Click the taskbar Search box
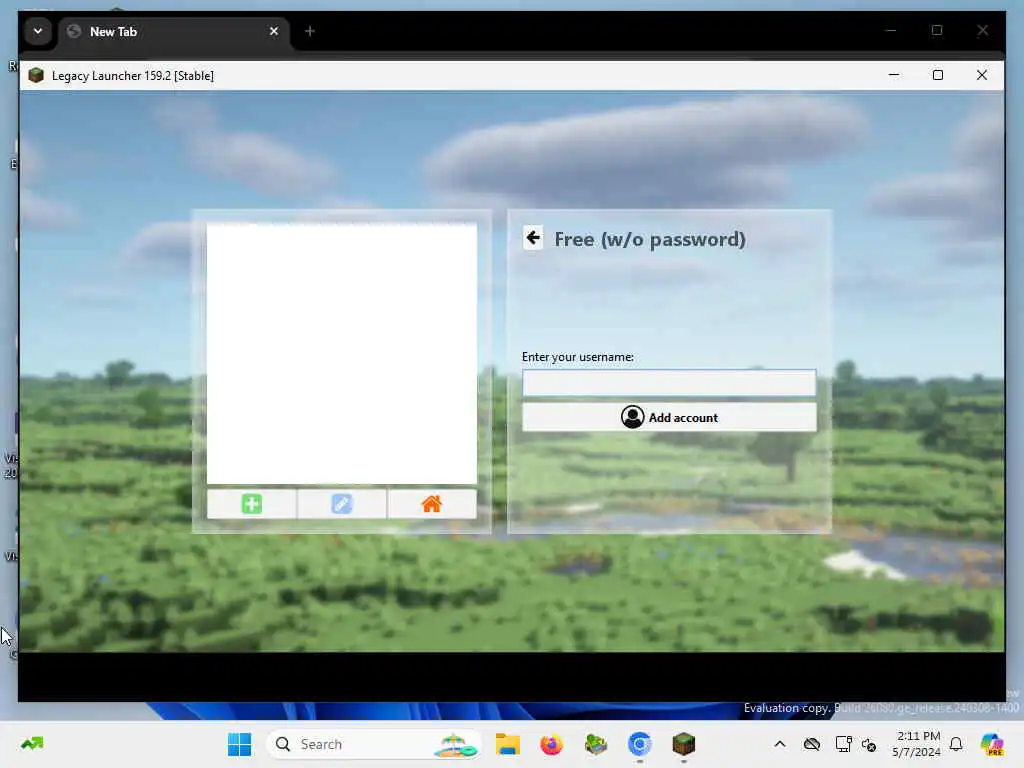 [x=374, y=744]
